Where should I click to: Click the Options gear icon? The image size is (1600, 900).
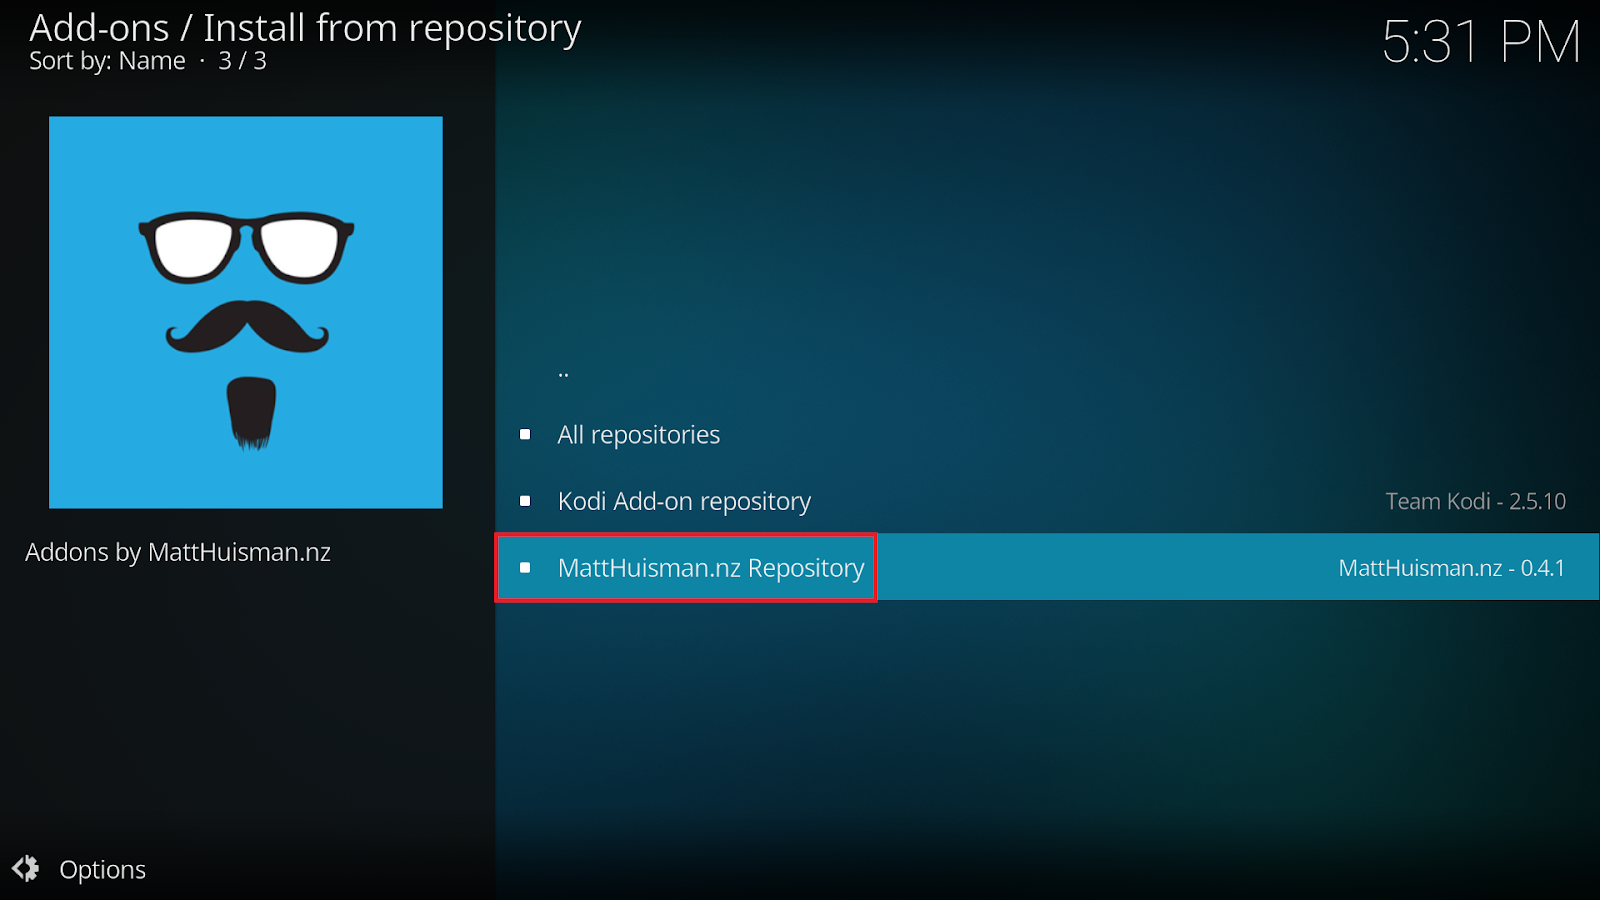26,868
